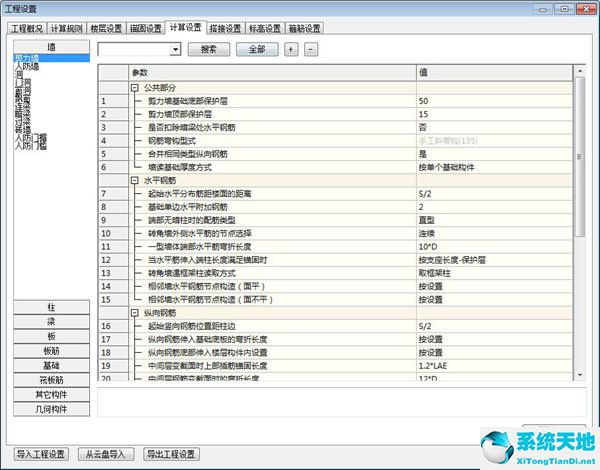The height and width of the screenshot is (470, 600).
Task: Select row 是否扣除暗梁处水平钢筋
Action: (x=335, y=127)
